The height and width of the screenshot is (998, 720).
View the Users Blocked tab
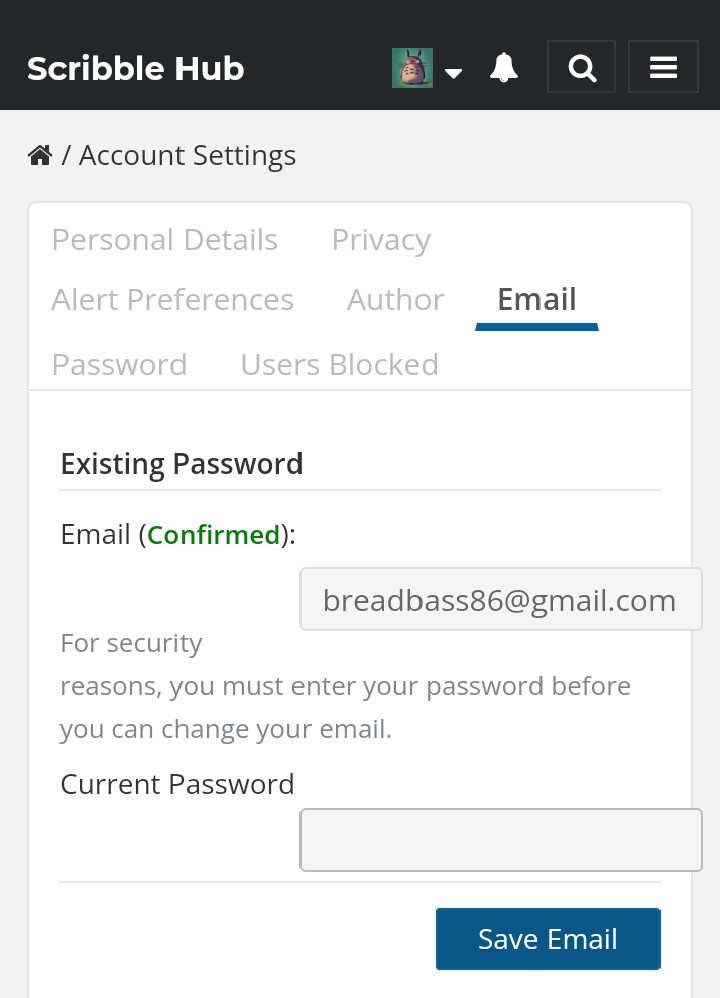[339, 364]
